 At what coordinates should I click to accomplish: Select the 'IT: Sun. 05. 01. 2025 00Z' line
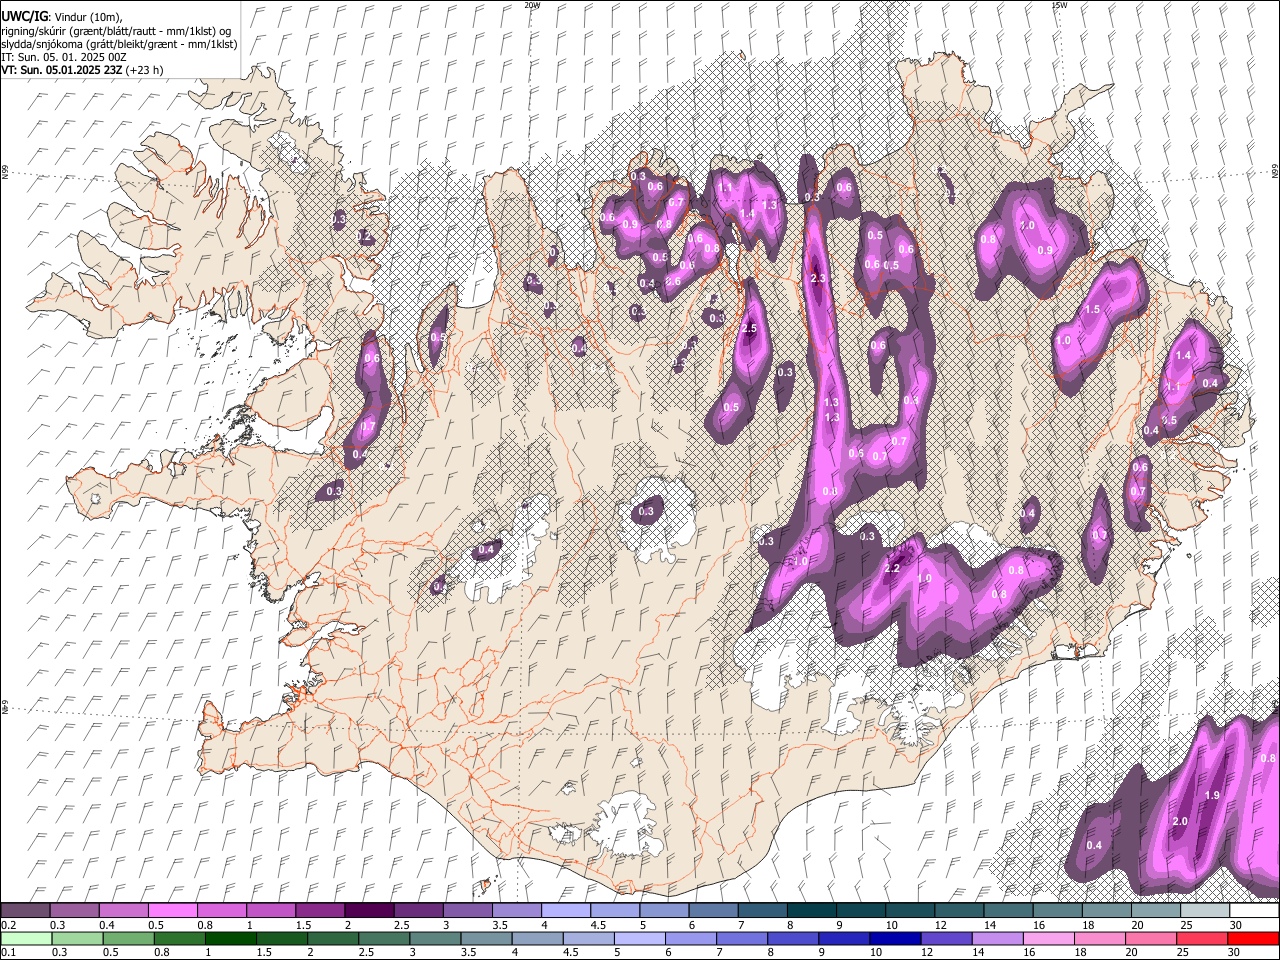(63, 57)
